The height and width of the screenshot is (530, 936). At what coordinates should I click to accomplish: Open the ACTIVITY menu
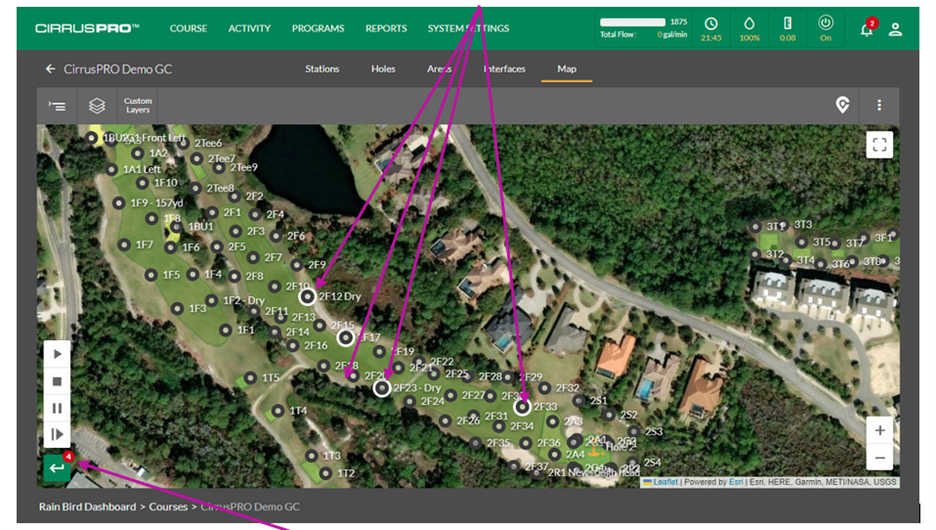coord(250,28)
